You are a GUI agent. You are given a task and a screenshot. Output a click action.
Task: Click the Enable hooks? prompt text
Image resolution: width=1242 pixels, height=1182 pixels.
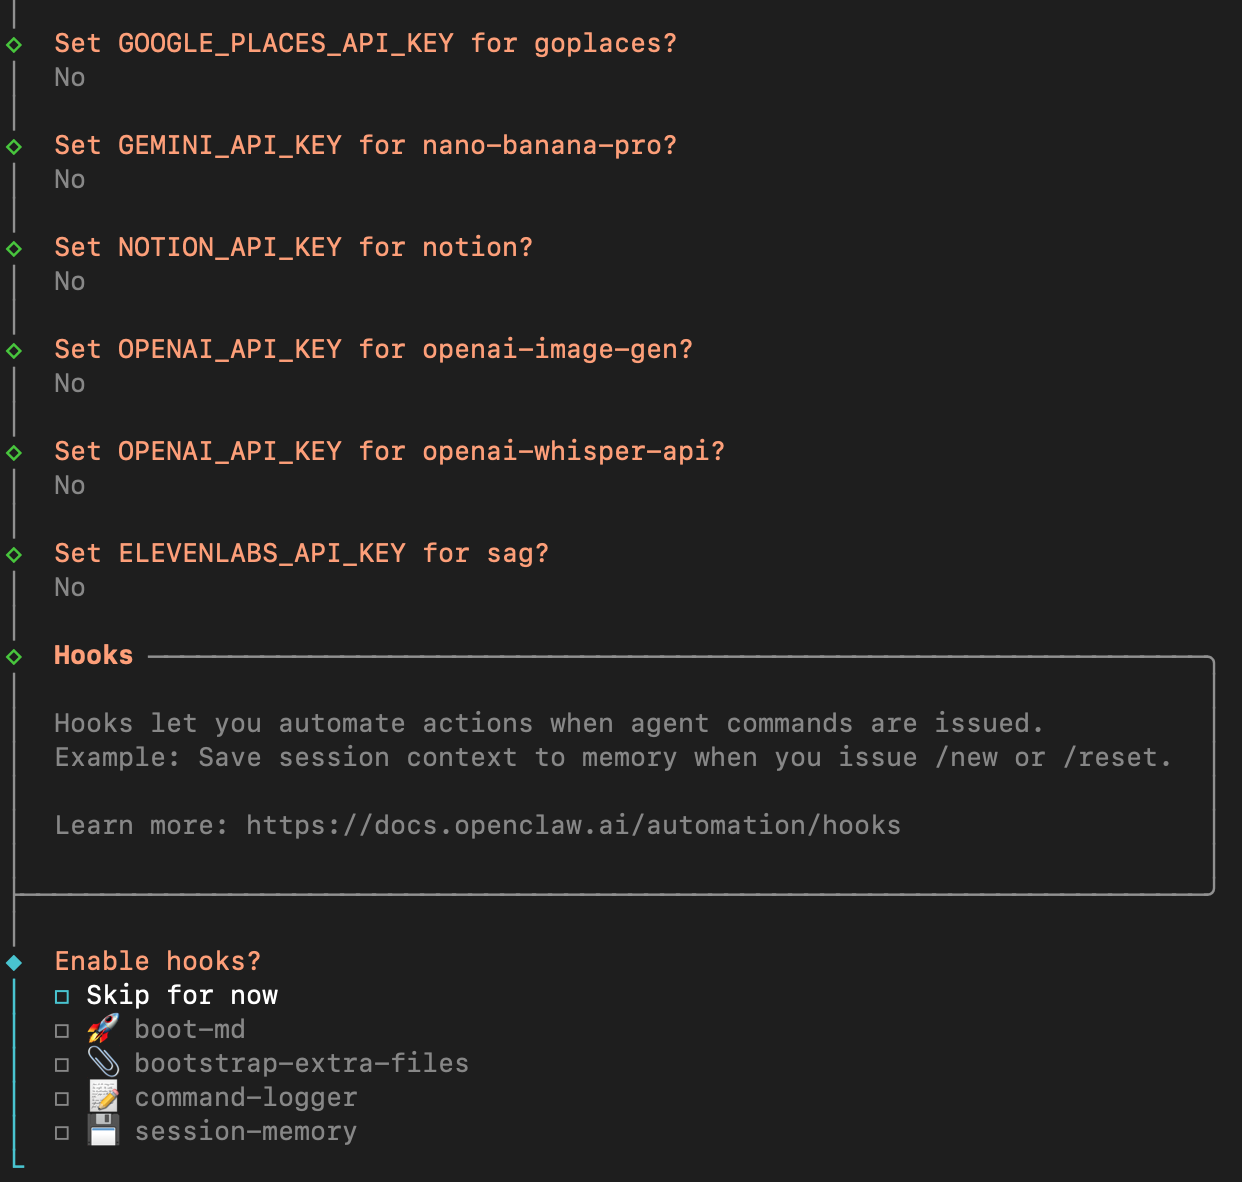tap(157, 961)
